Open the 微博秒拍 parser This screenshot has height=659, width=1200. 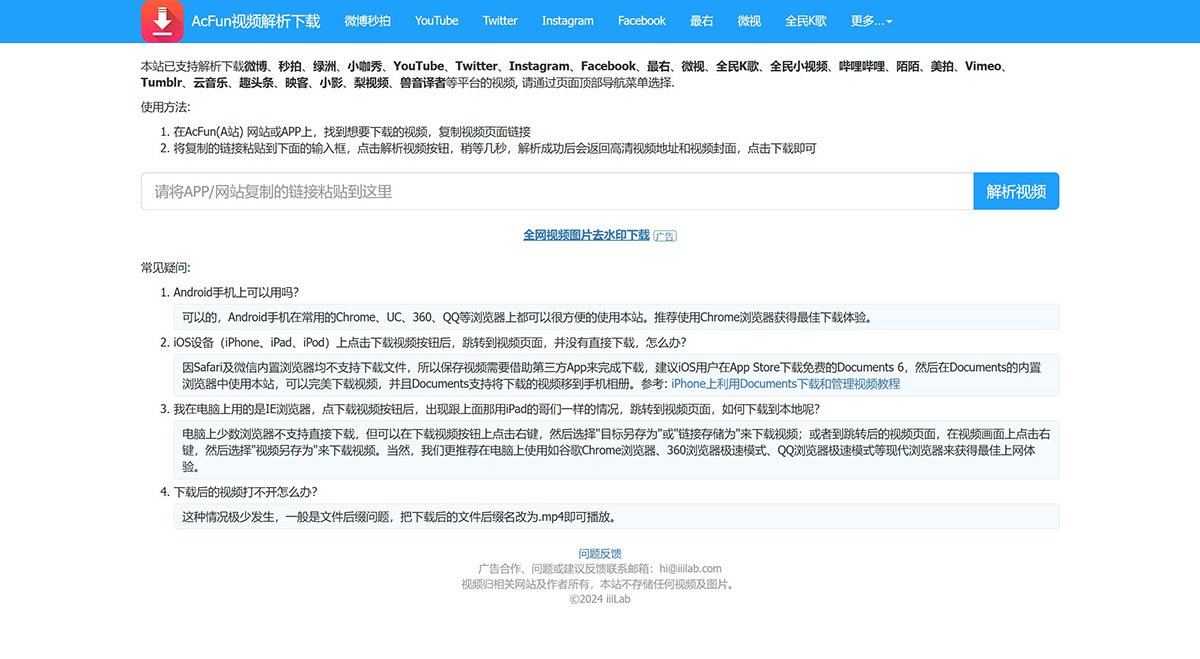point(368,20)
